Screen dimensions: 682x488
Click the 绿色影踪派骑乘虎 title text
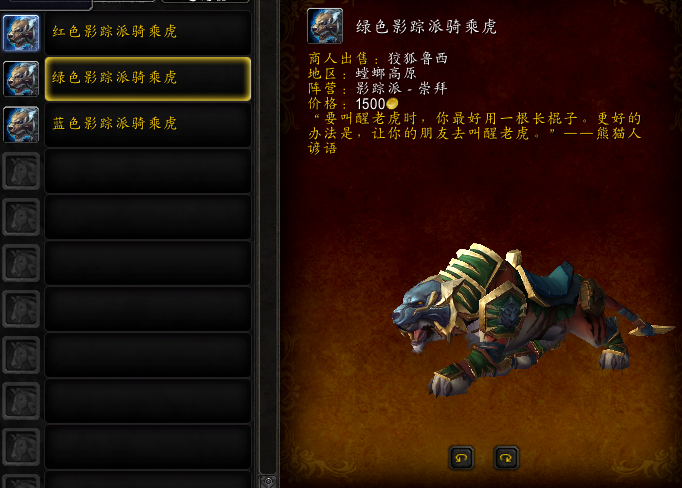click(426, 27)
